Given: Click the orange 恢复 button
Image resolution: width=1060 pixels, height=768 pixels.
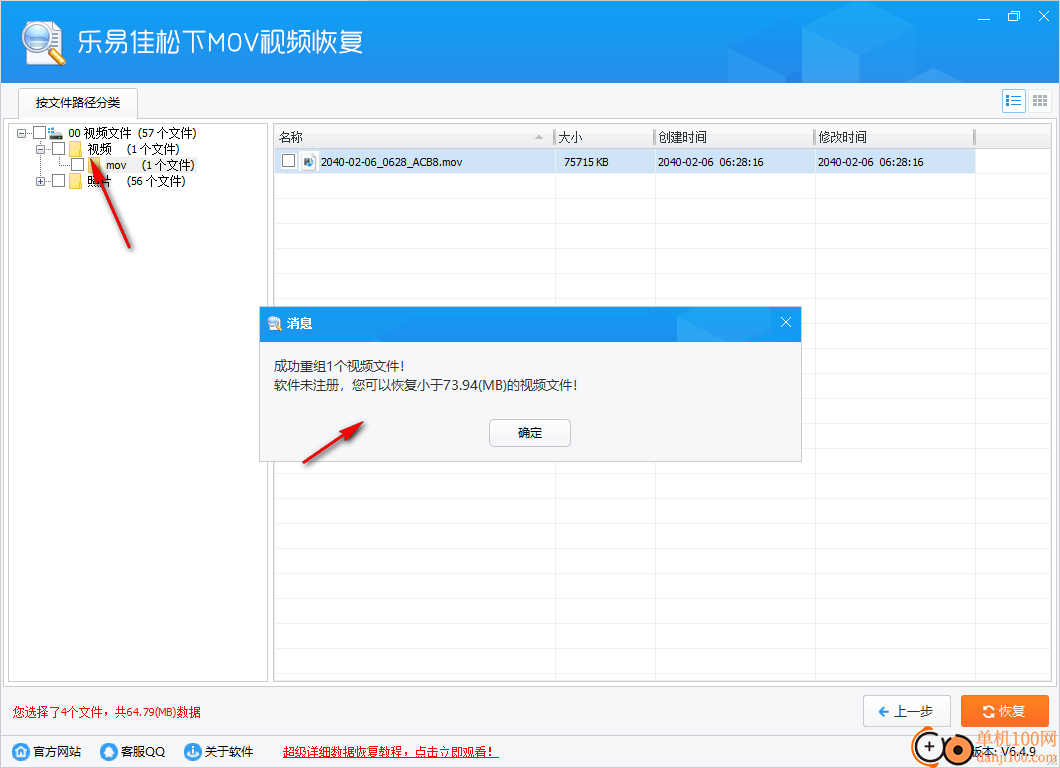Looking at the screenshot, I should point(1005,711).
